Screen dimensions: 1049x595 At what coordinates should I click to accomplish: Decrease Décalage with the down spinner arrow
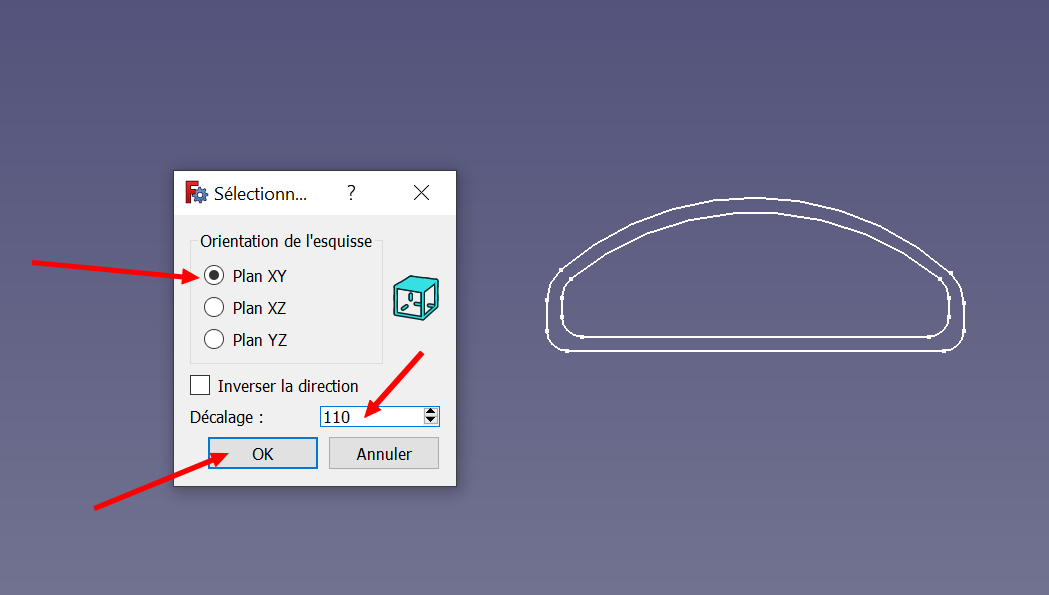(431, 421)
